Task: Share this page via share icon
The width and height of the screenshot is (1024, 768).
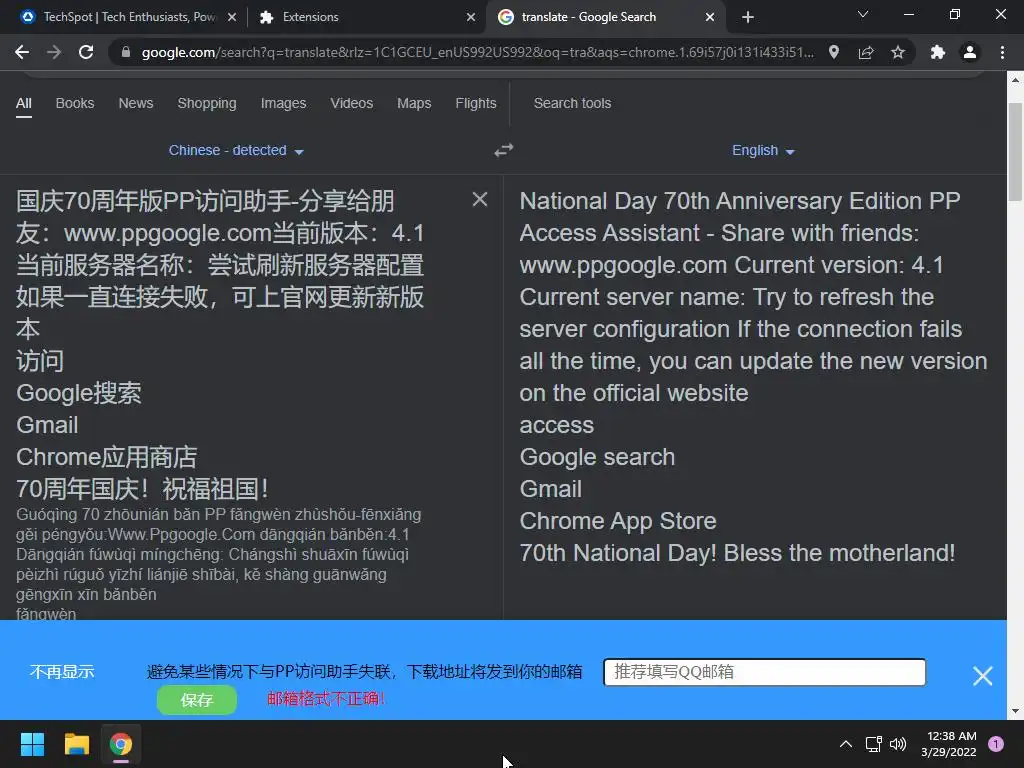Action: [866, 52]
